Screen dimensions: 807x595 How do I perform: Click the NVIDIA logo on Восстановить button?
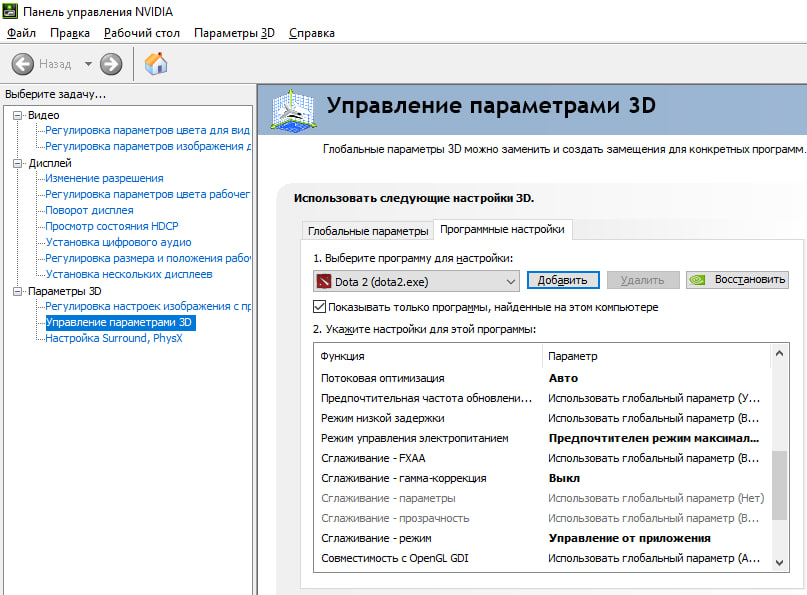[x=697, y=280]
